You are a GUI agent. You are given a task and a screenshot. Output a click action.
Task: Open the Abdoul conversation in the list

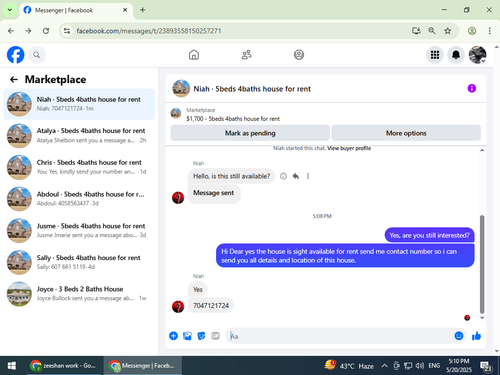point(79,199)
